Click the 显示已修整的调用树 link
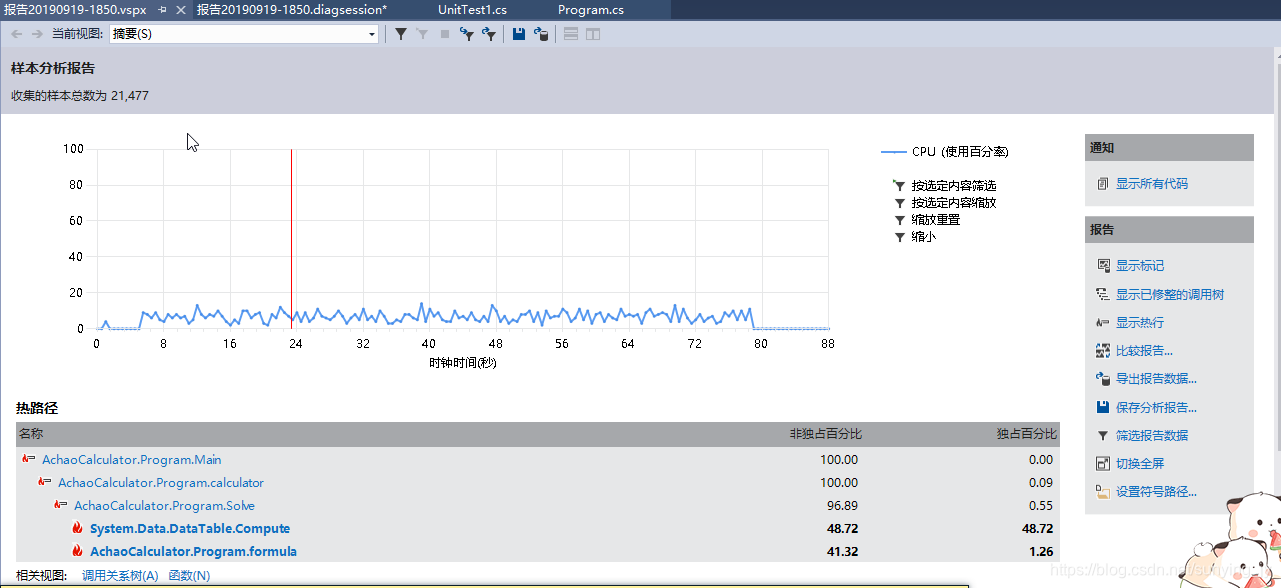Image resolution: width=1281 pixels, height=588 pixels. (1170, 294)
